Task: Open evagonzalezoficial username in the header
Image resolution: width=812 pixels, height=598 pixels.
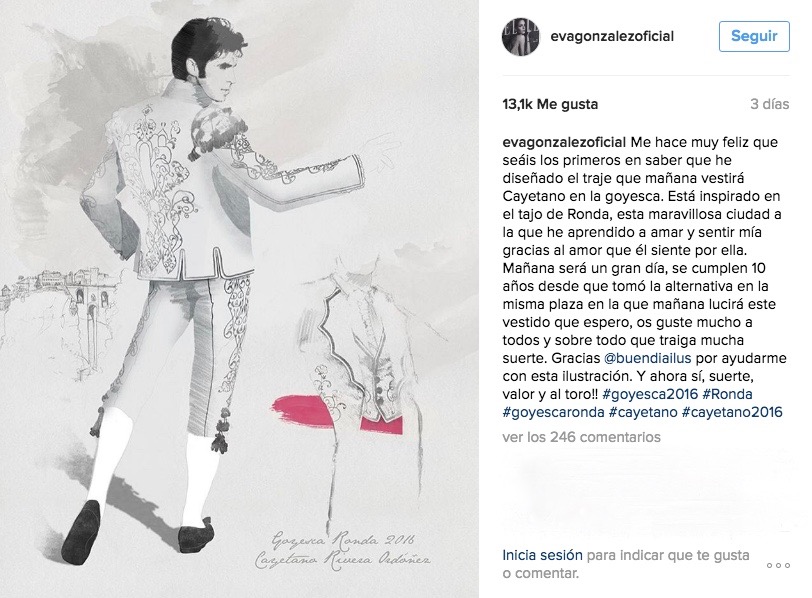Action: pyautogui.click(x=612, y=36)
